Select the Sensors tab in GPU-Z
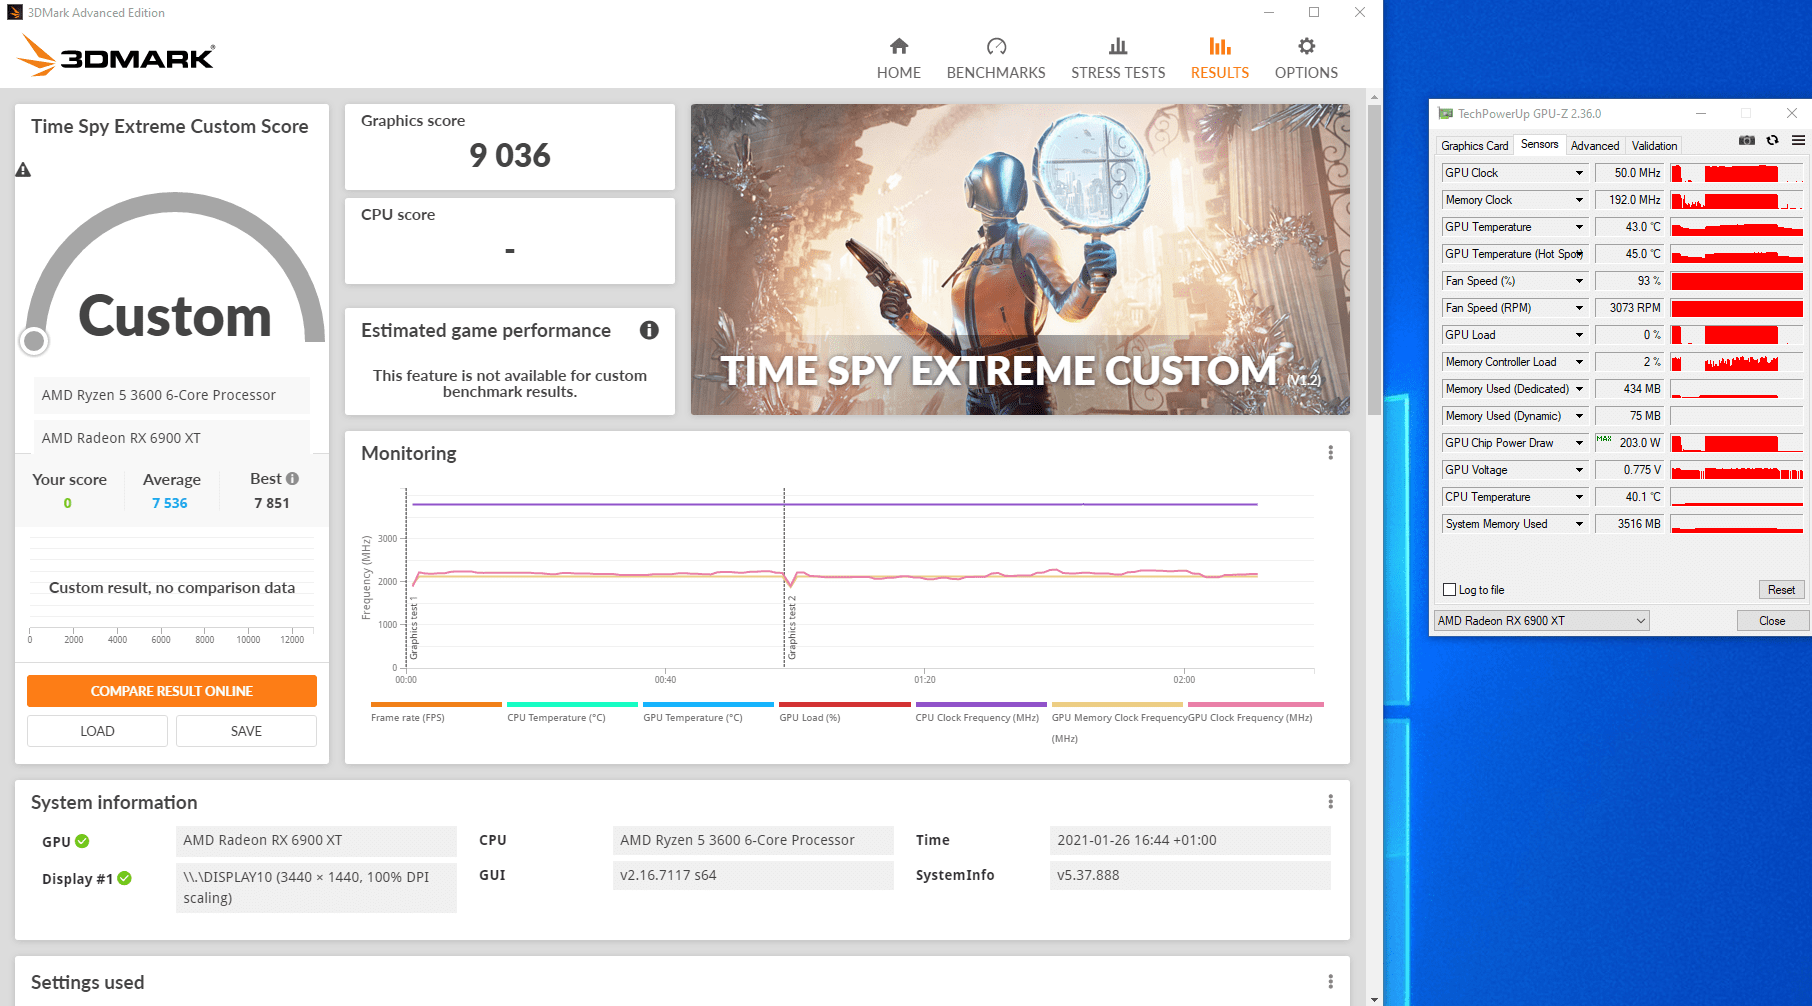The height and width of the screenshot is (1006, 1812). tap(1539, 145)
